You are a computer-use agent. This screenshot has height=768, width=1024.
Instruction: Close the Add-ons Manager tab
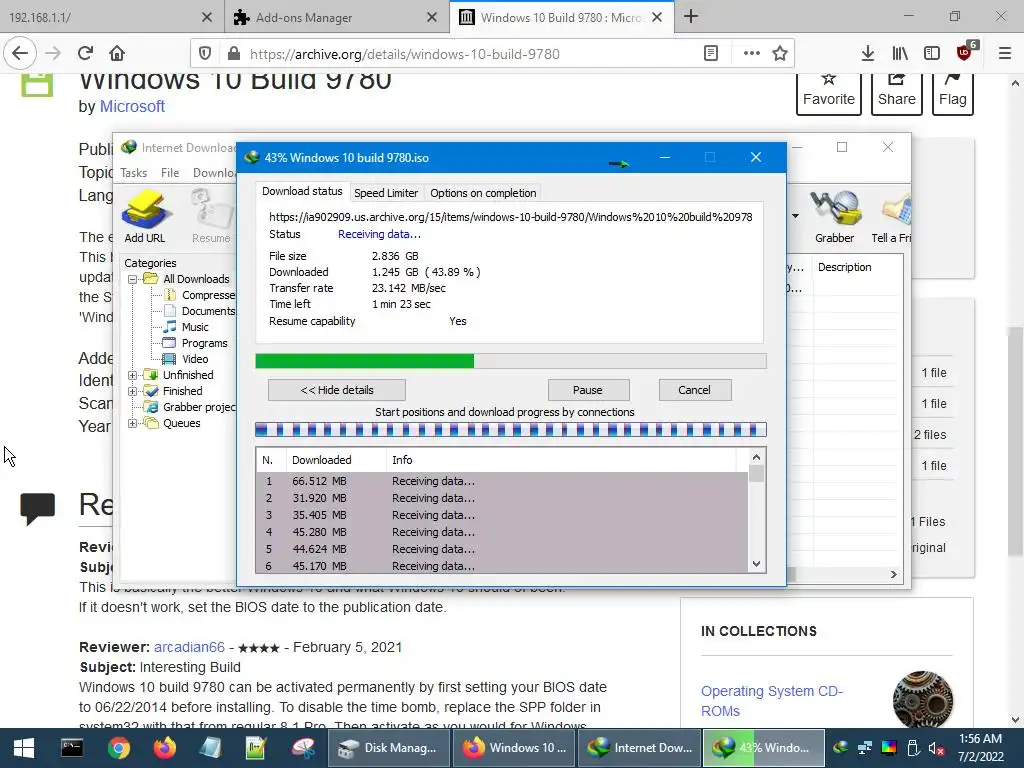(x=432, y=18)
